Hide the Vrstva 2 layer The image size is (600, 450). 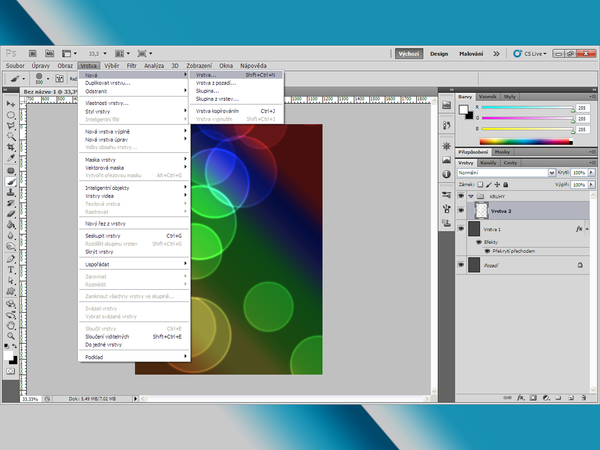point(461,212)
